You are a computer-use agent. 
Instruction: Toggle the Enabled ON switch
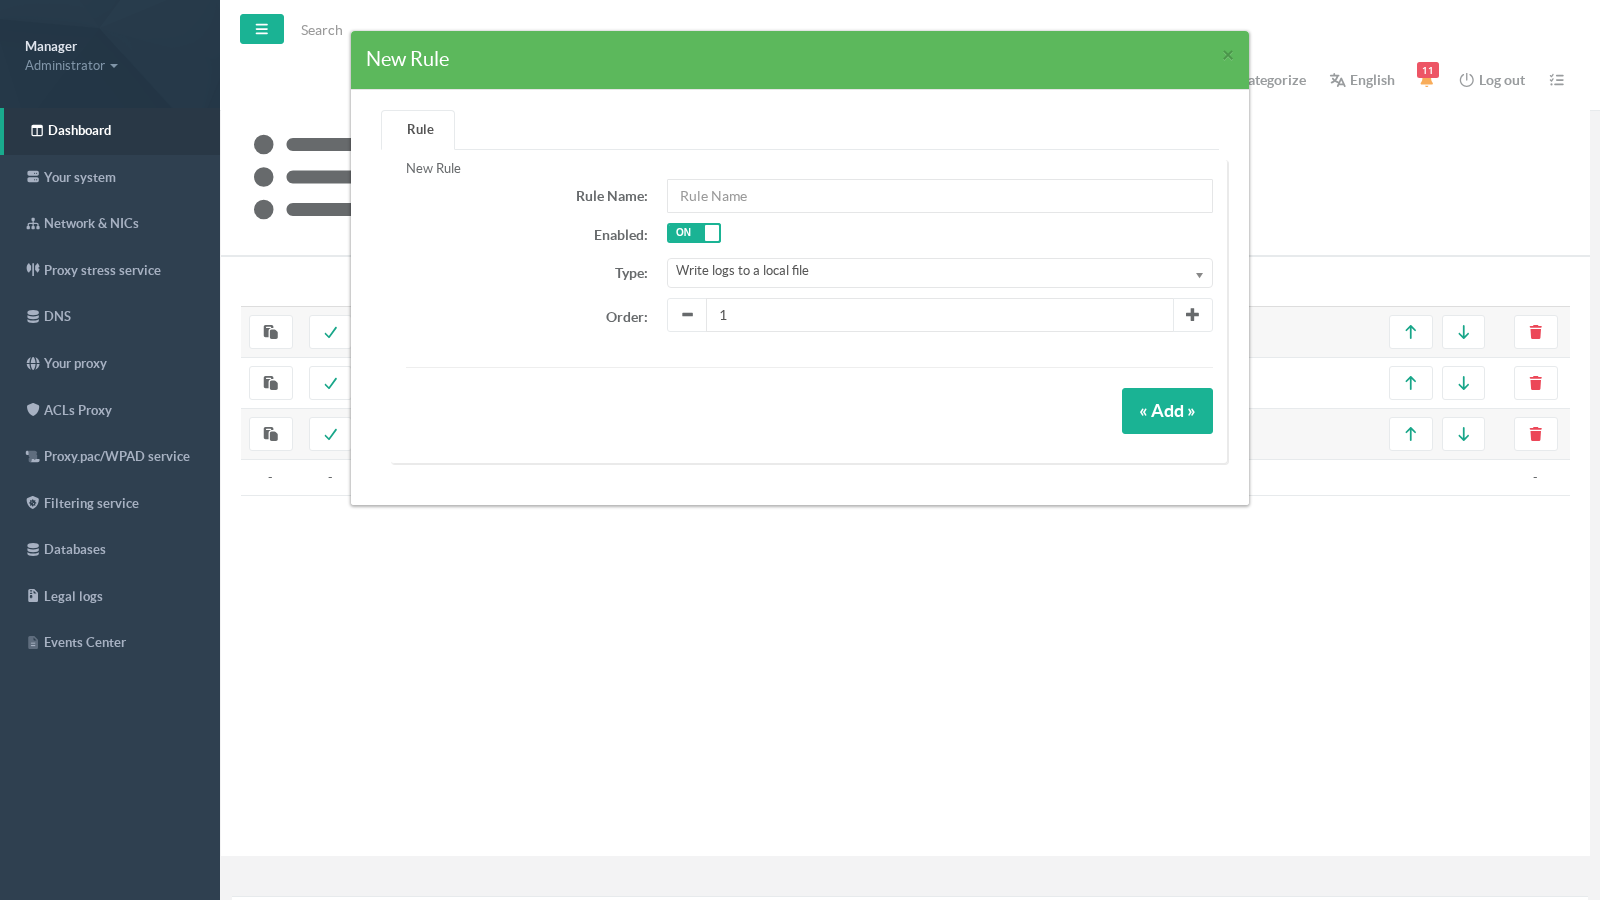(x=693, y=233)
